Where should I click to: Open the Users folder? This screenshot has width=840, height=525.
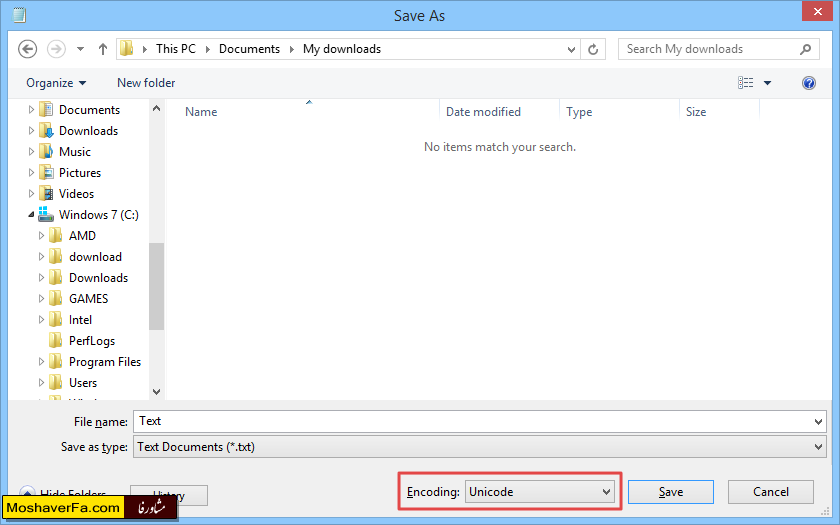click(x=82, y=382)
